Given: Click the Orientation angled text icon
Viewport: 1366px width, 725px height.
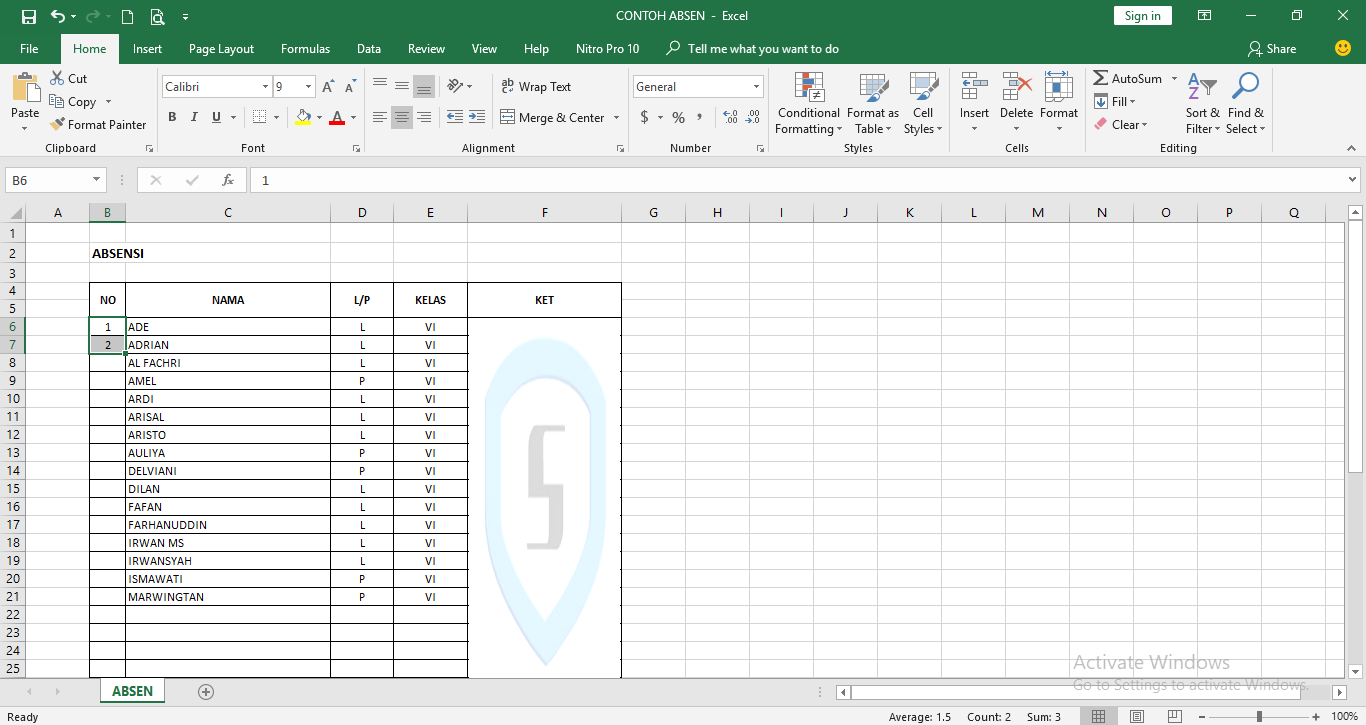Looking at the screenshot, I should tap(454, 86).
